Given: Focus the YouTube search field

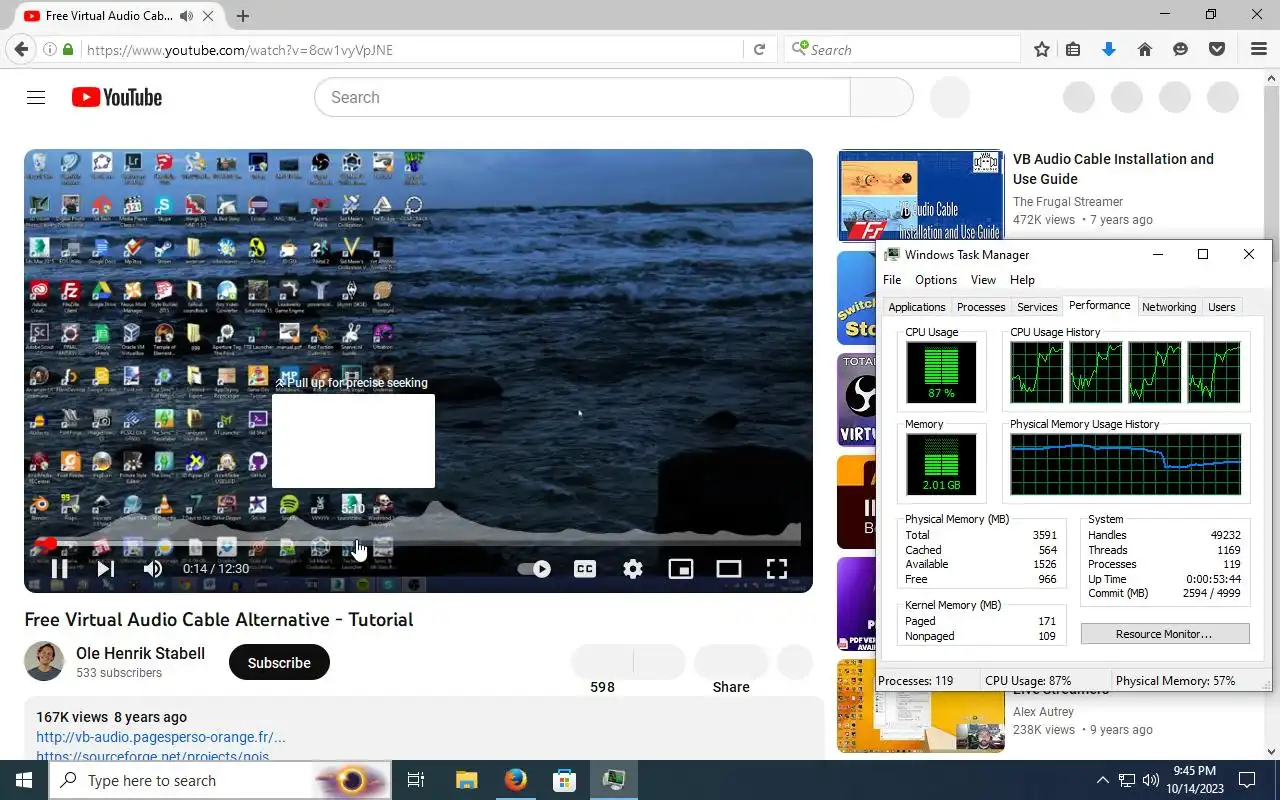Looking at the screenshot, I should [x=582, y=97].
